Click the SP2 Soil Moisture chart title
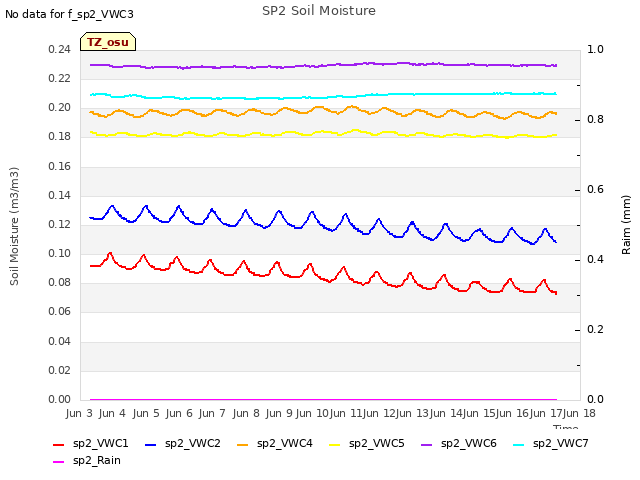640x480 pixels. 319,11
